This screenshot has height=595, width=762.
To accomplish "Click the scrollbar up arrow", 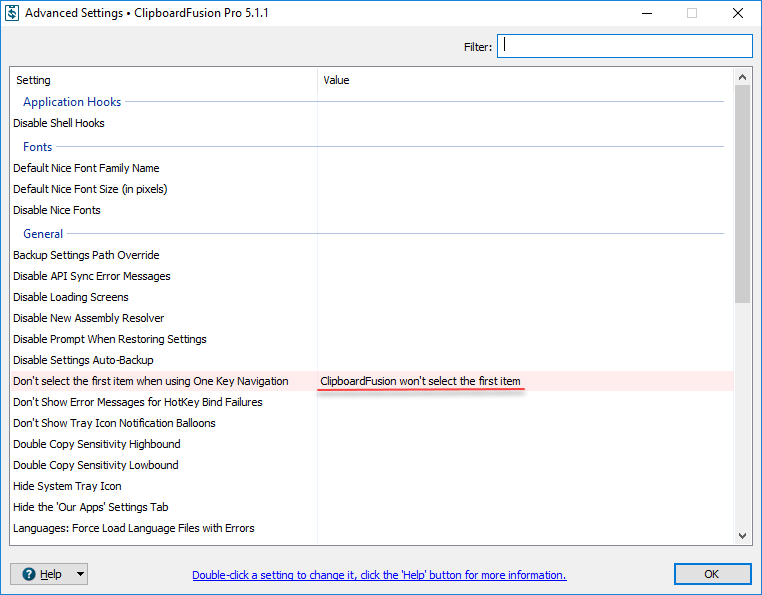I will 742,77.
